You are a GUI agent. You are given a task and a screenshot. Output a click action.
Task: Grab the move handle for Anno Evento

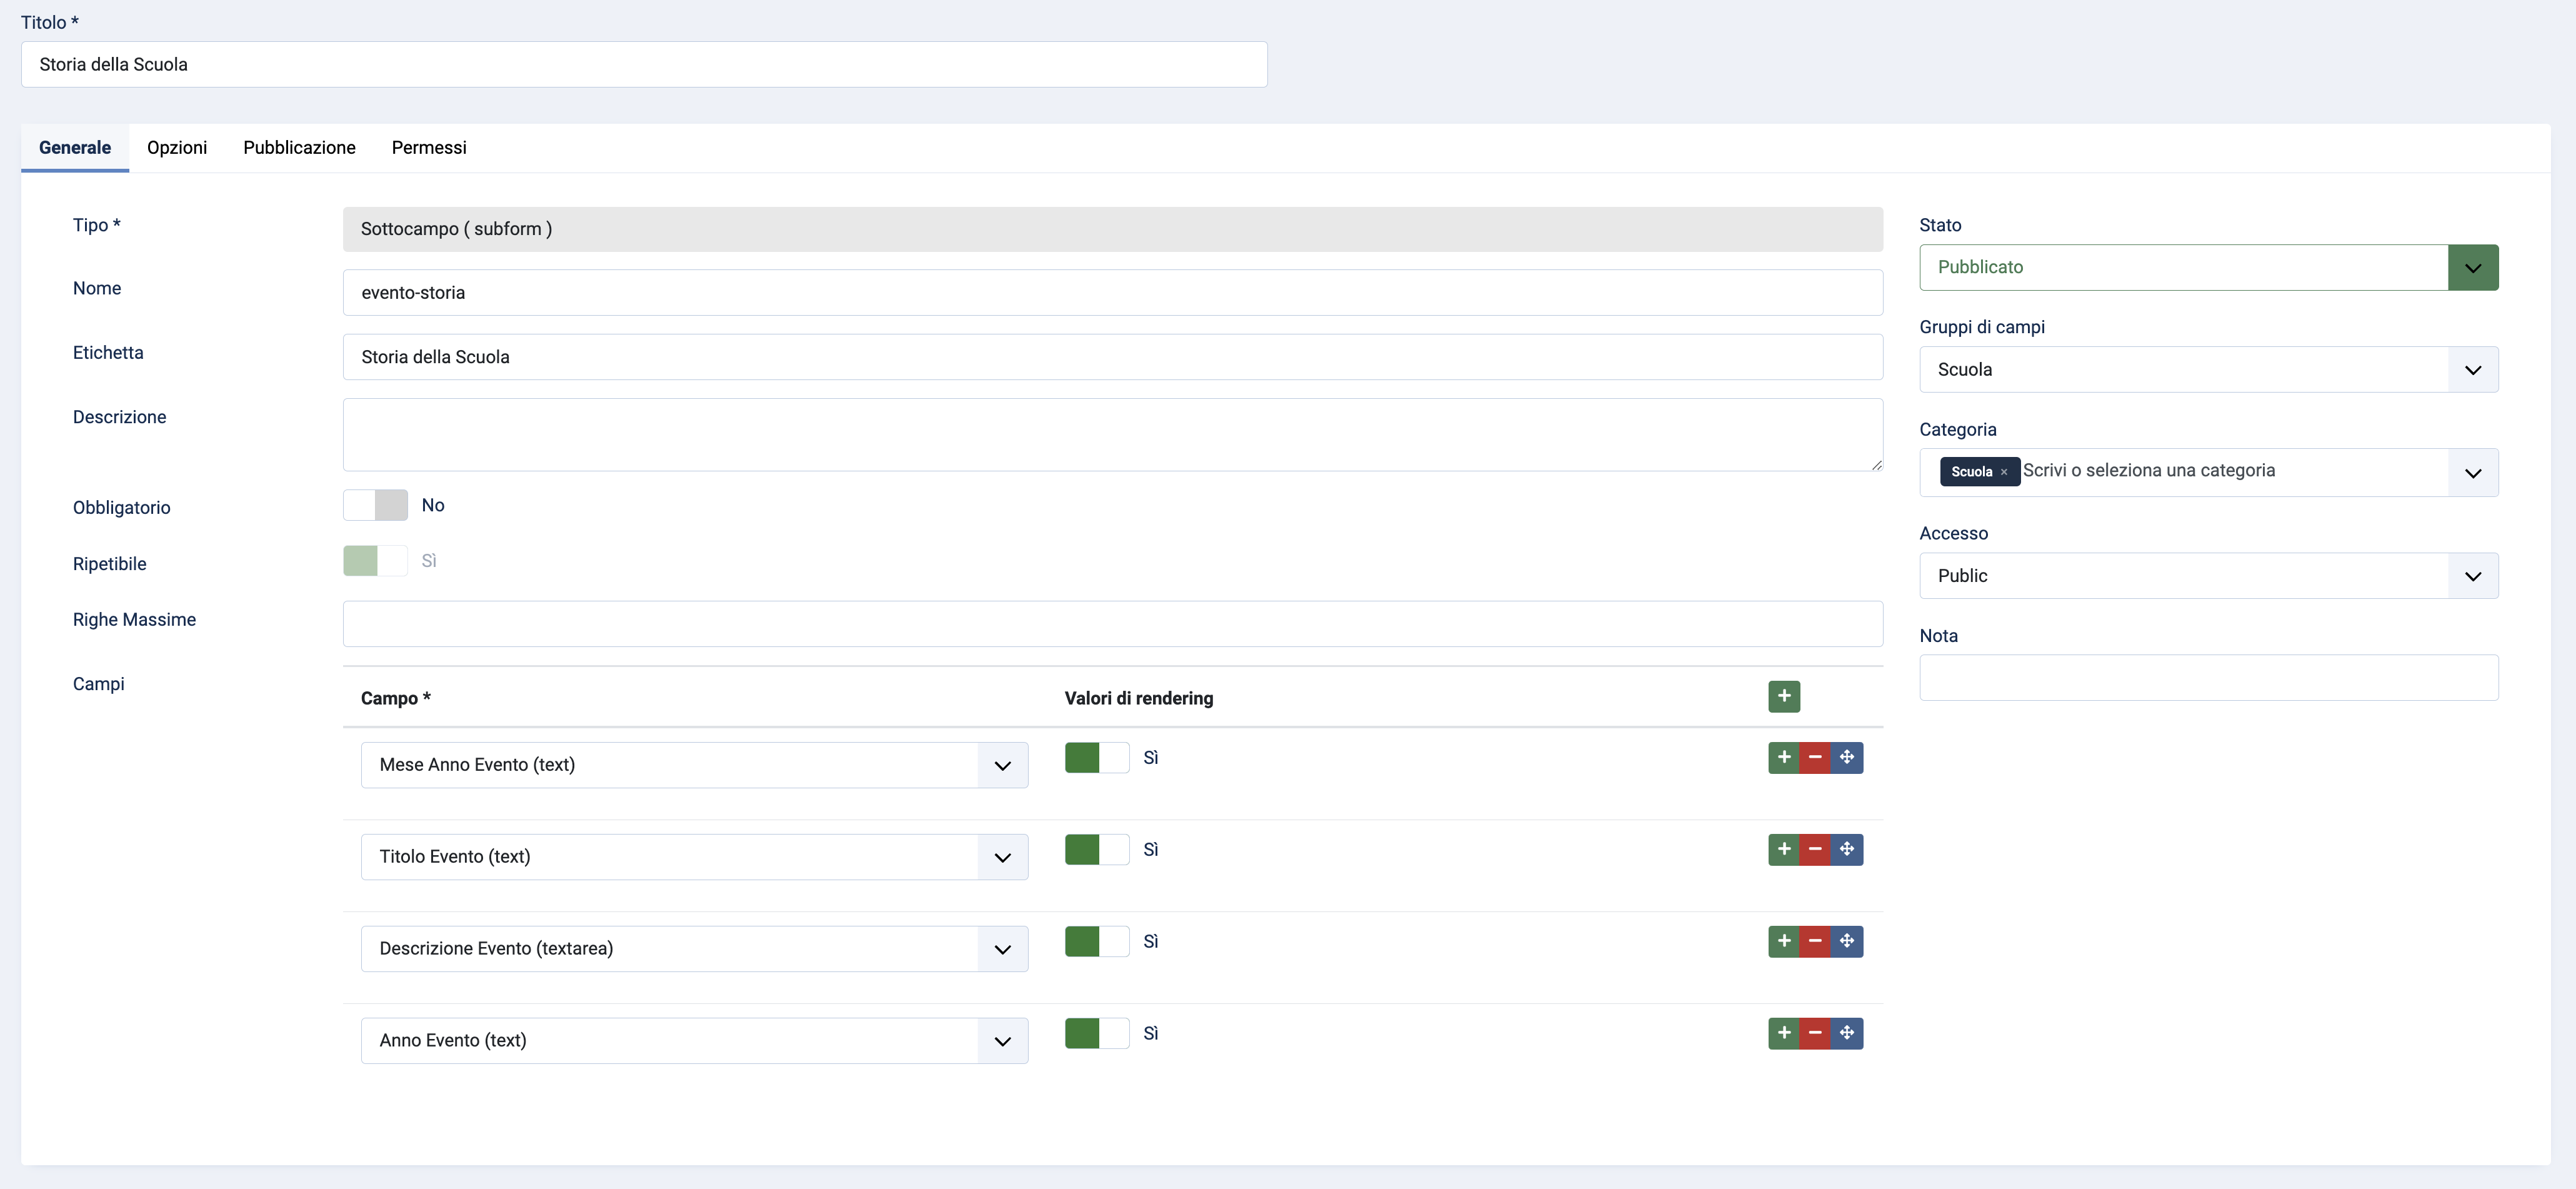point(1847,1033)
